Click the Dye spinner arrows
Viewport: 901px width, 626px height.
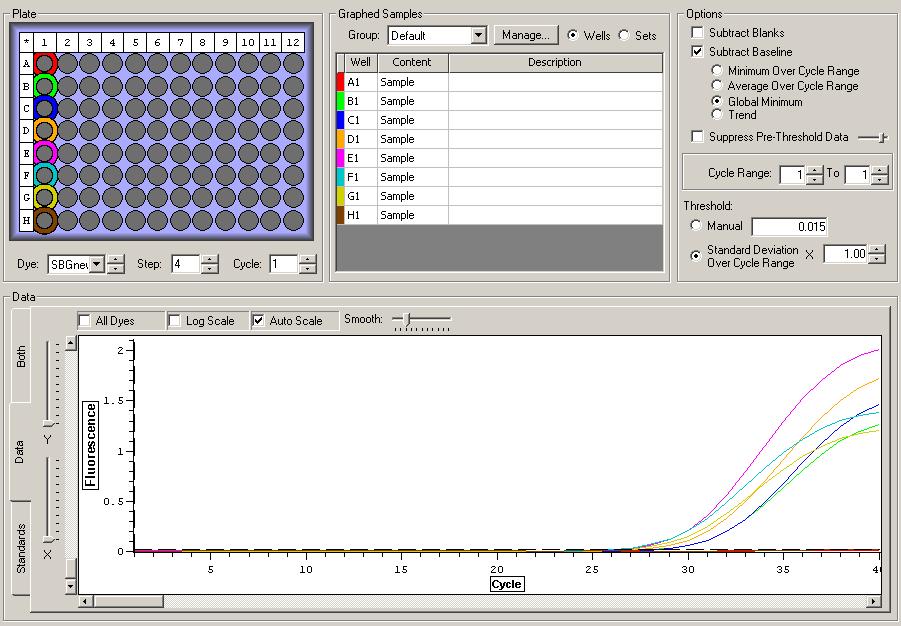115,264
